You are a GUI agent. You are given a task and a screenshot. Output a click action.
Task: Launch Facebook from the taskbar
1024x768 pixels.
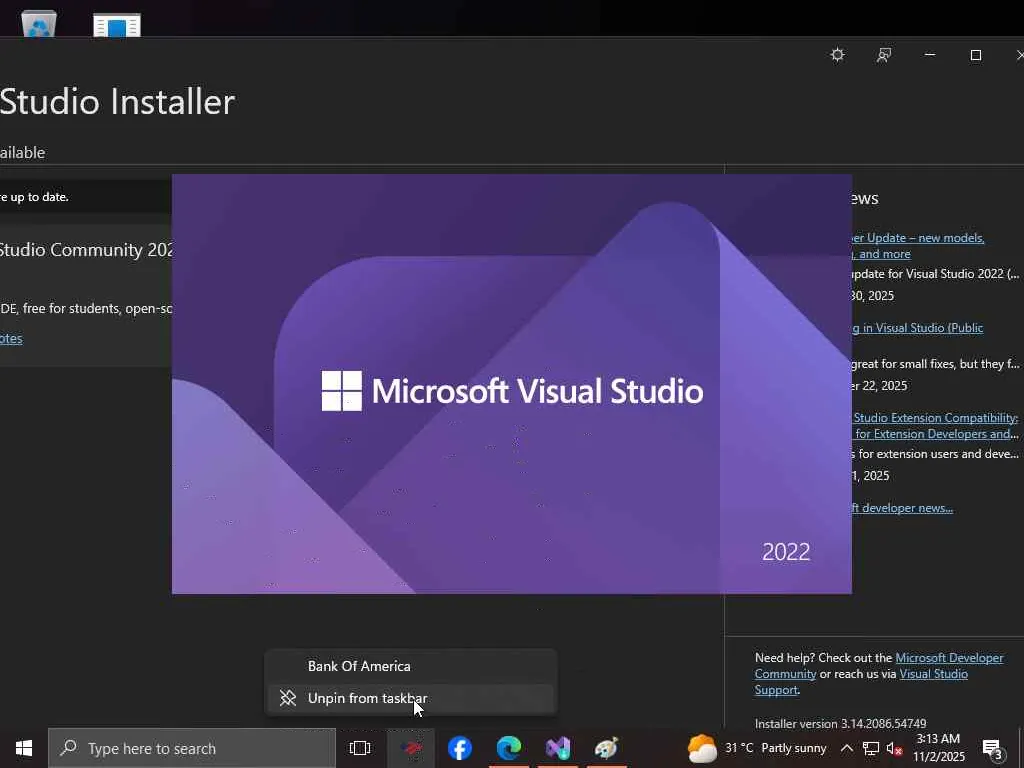click(x=460, y=748)
